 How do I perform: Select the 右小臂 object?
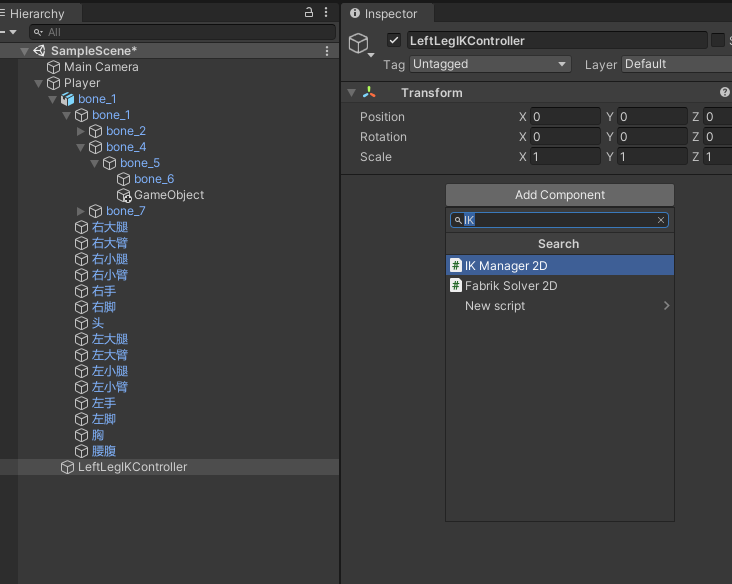[x=110, y=275]
